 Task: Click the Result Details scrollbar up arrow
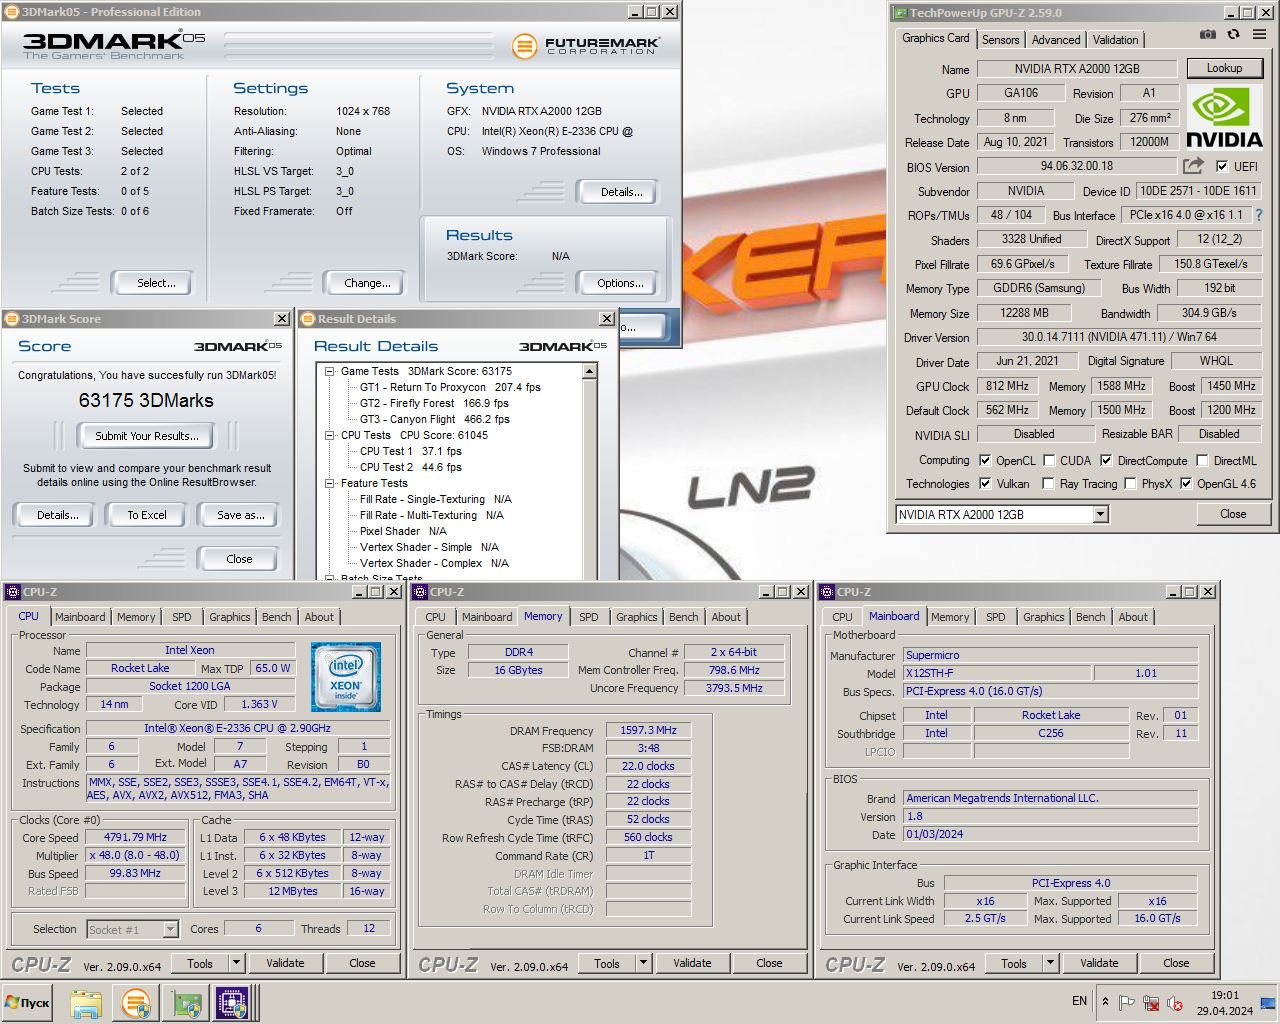tap(590, 371)
